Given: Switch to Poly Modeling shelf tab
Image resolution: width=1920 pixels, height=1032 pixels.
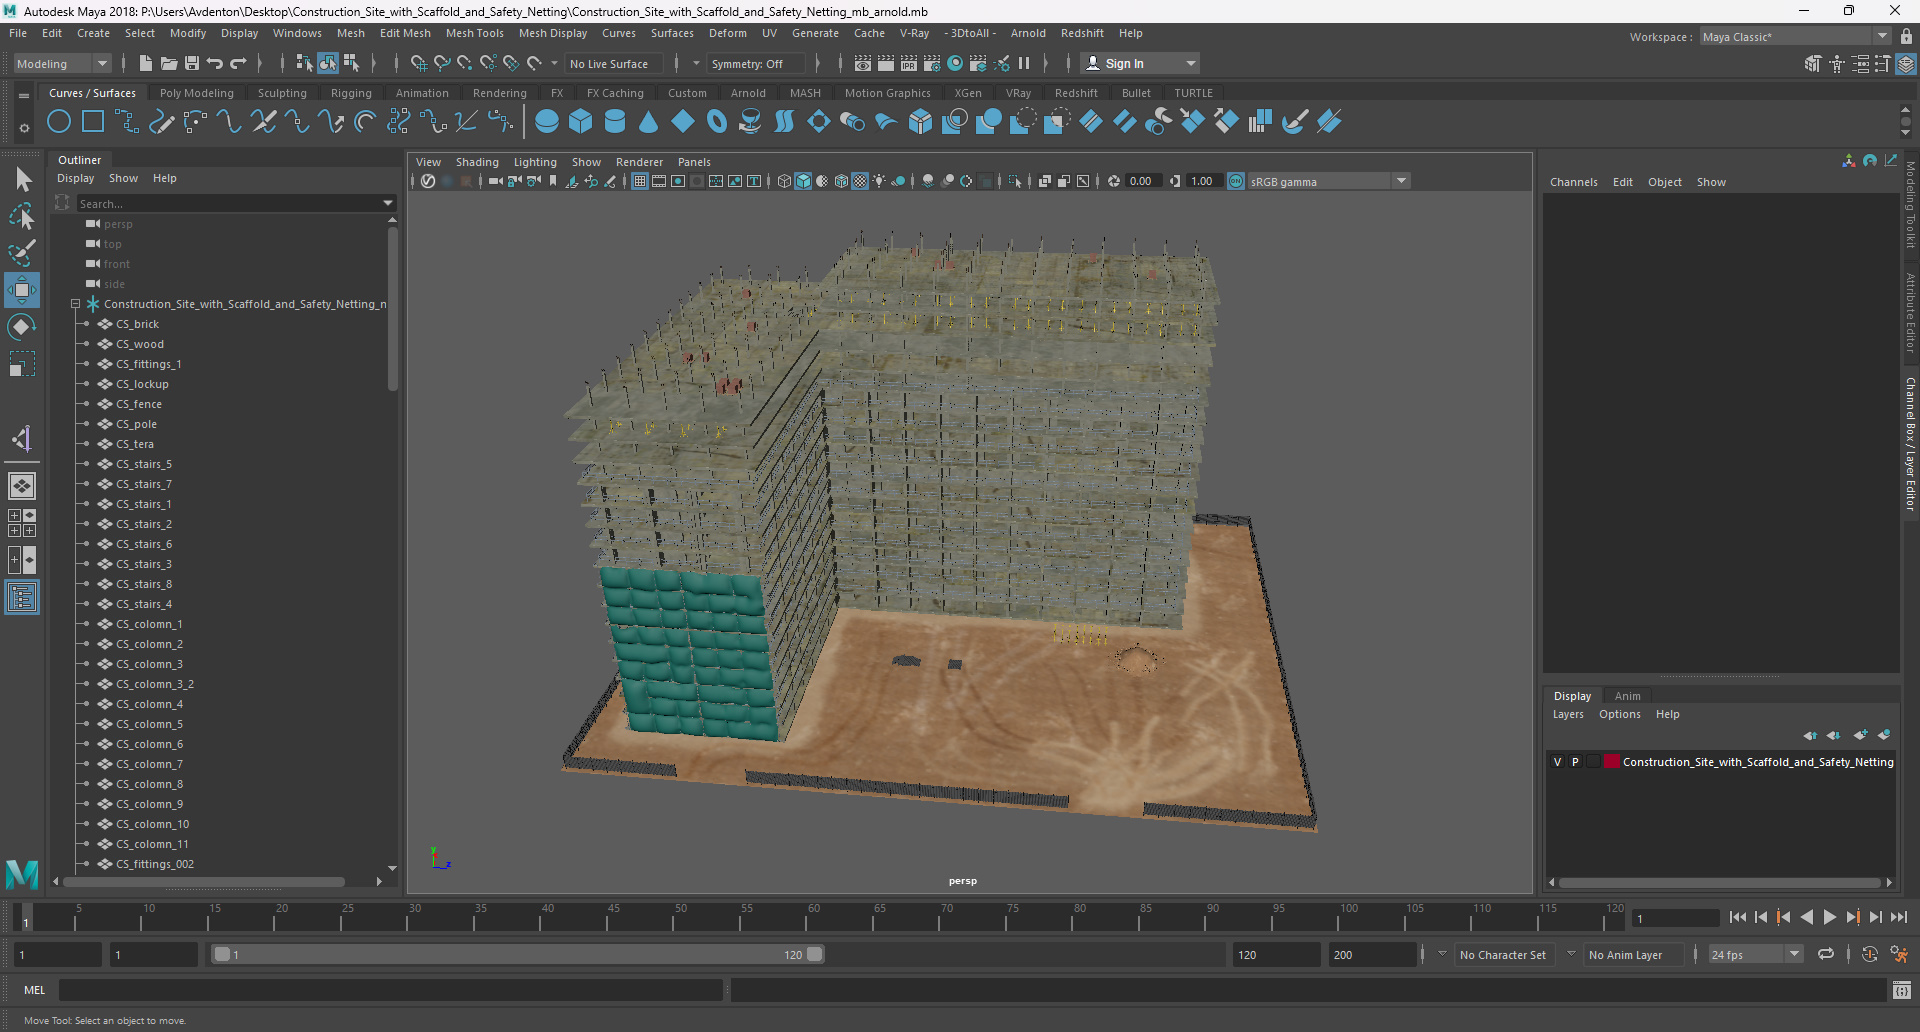Looking at the screenshot, I should (x=197, y=93).
